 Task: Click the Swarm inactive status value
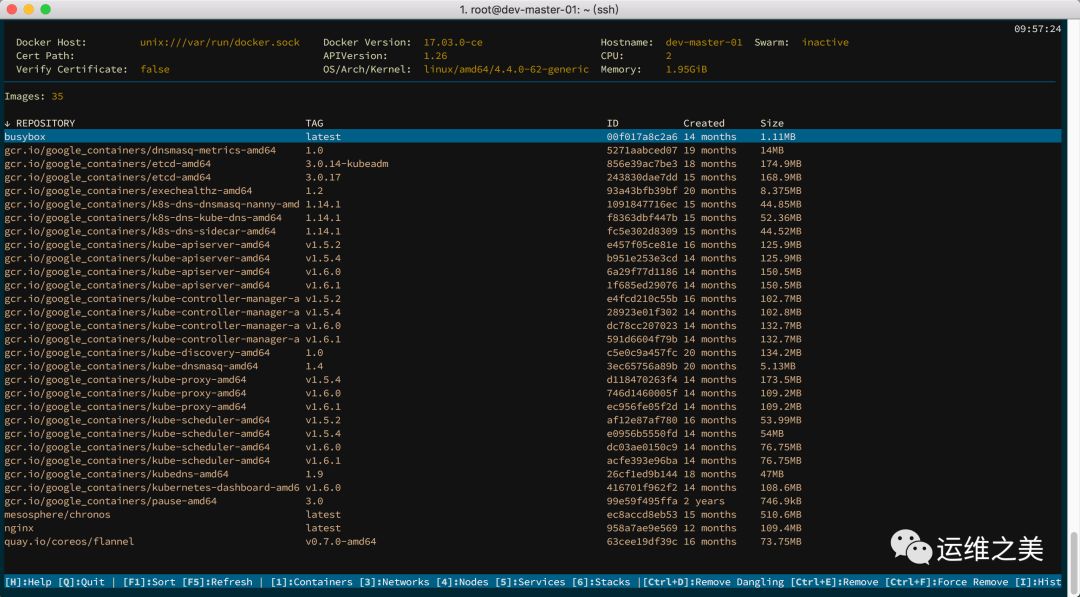(x=825, y=42)
